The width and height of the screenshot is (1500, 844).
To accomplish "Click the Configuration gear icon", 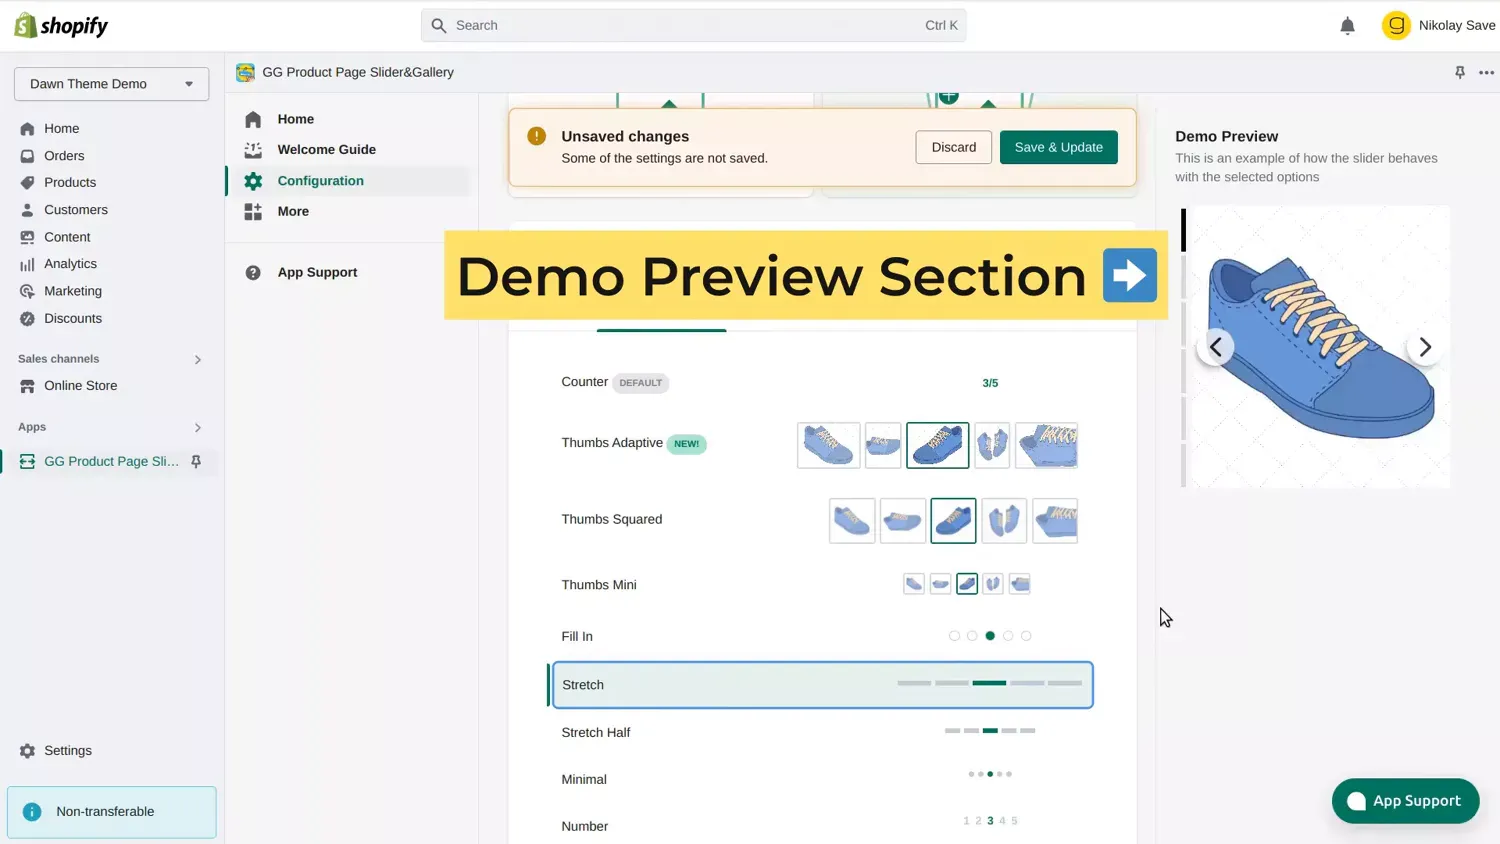I will pyautogui.click(x=253, y=180).
